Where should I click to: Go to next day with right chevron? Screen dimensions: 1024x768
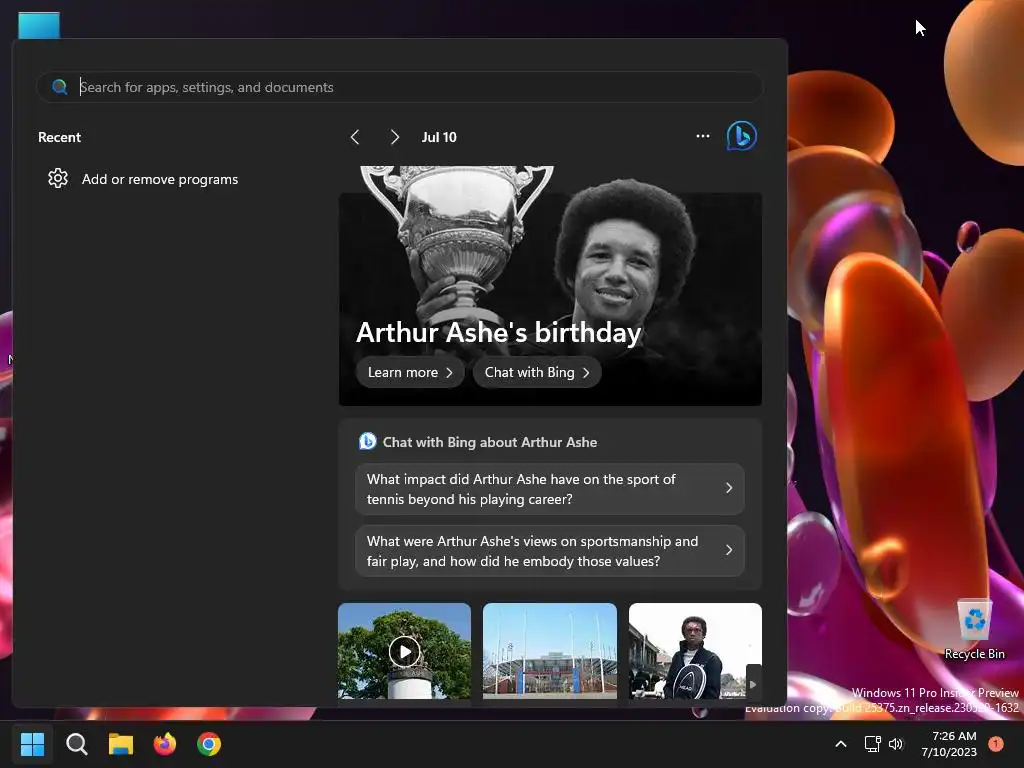coord(394,137)
